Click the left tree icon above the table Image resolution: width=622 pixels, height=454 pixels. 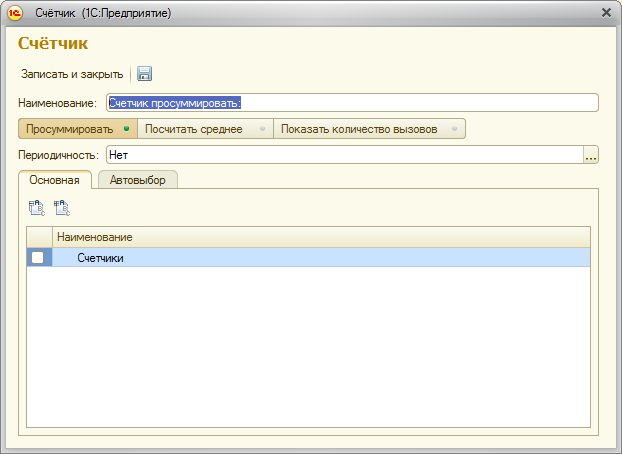36,208
